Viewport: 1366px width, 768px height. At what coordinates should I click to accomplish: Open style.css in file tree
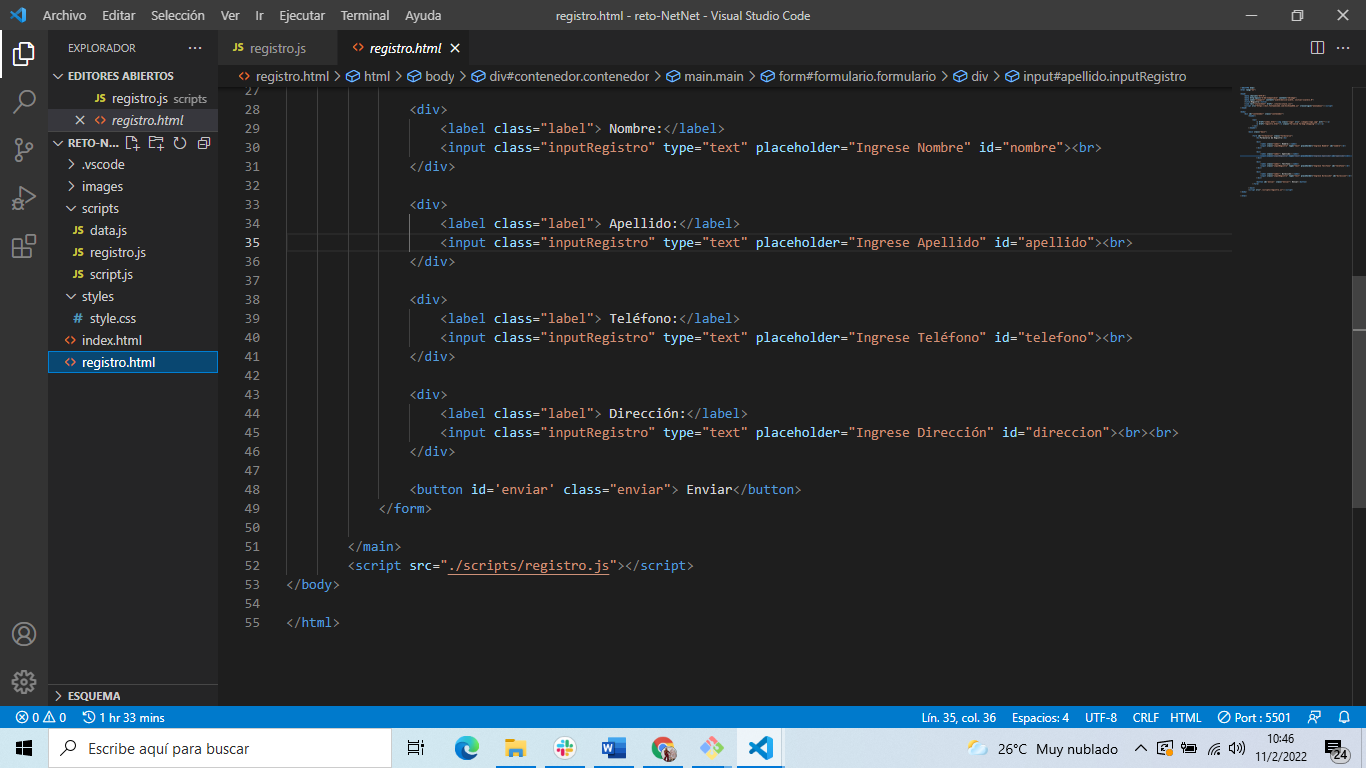[133, 318]
